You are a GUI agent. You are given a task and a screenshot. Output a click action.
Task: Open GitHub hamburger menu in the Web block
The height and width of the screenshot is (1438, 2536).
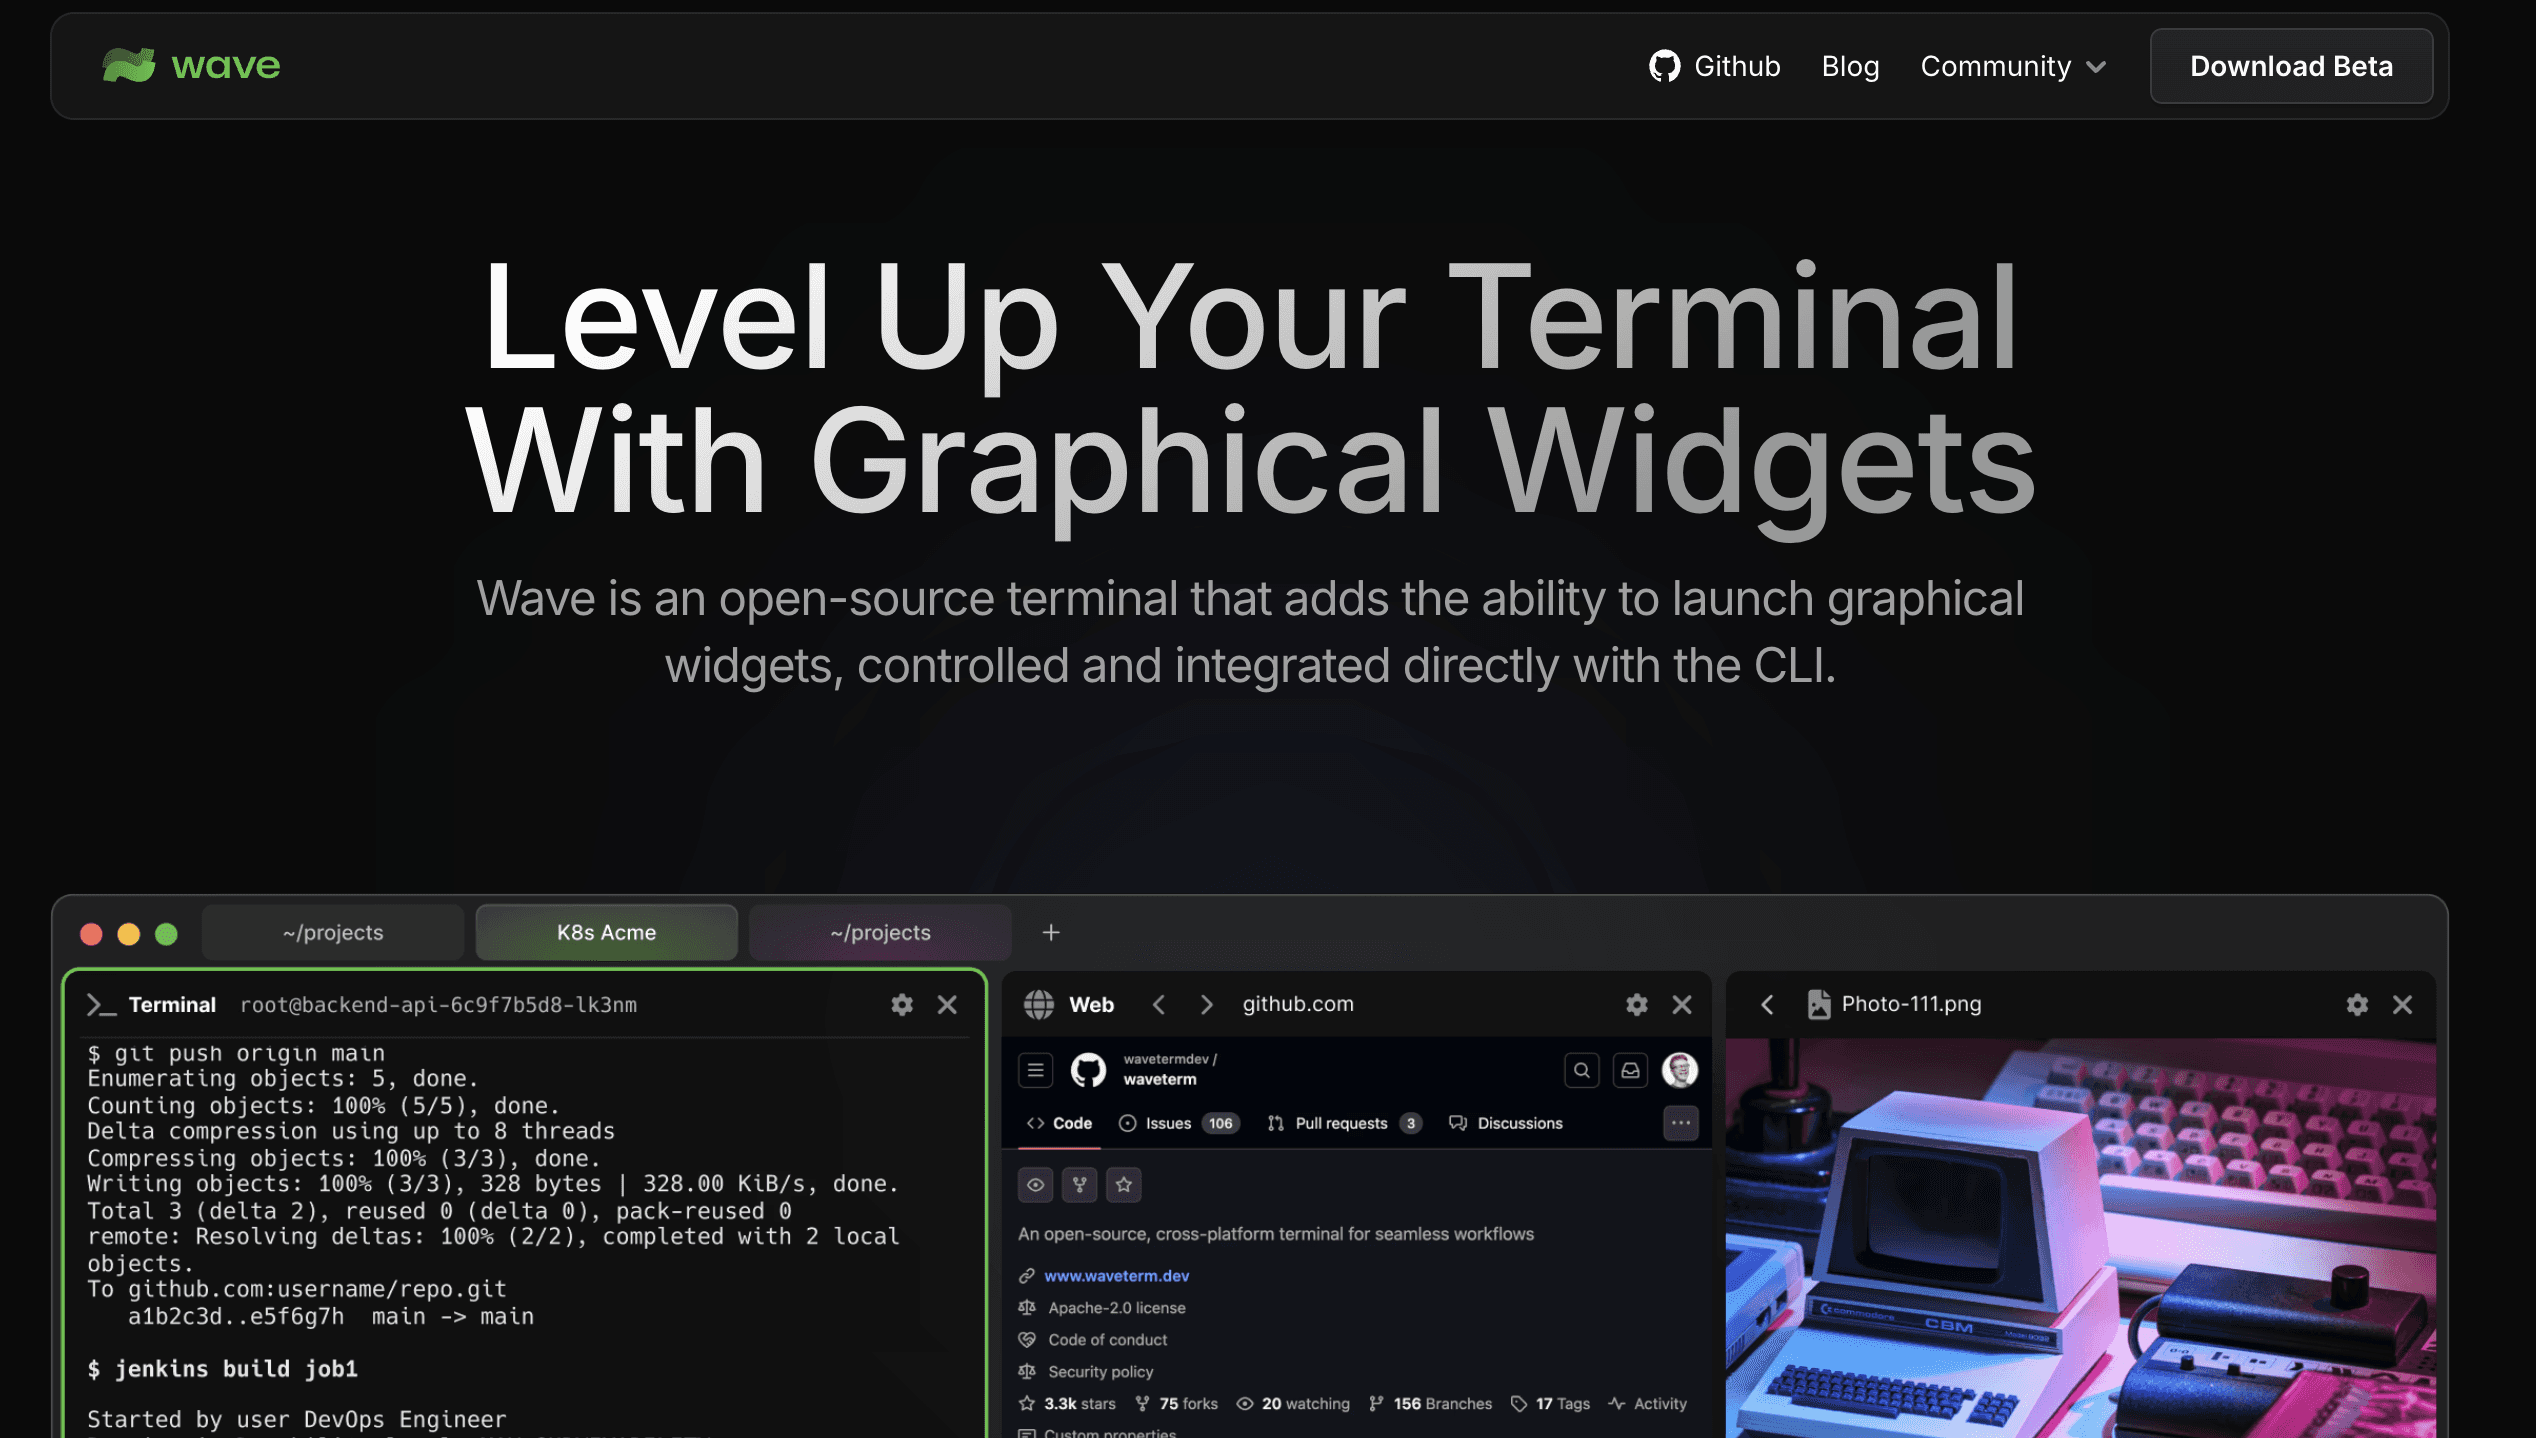coord(1036,1070)
